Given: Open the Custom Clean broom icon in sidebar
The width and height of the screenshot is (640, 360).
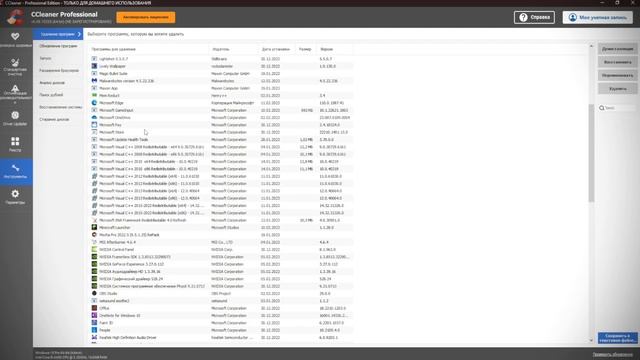Looking at the screenshot, I should pos(15,62).
